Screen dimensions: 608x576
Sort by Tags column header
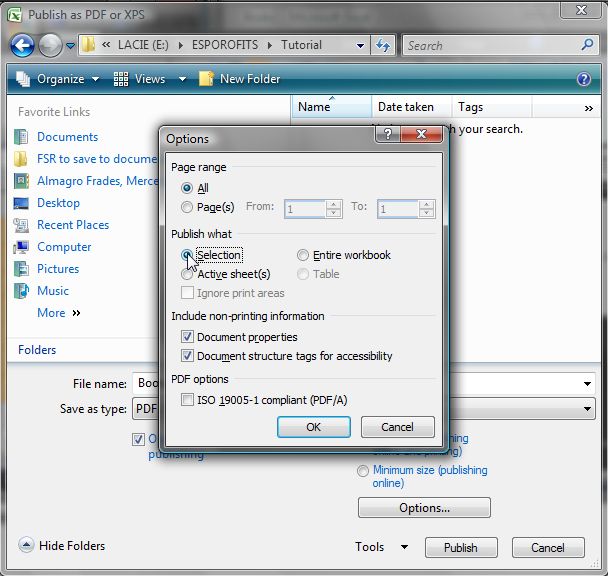491,107
